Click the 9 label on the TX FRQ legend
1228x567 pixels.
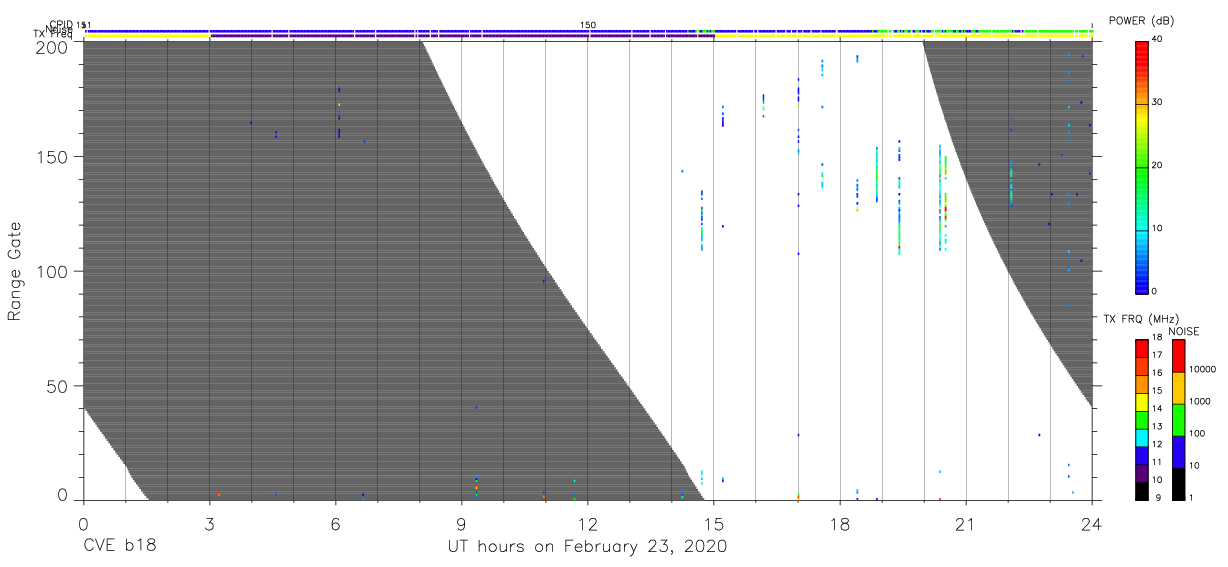[1158, 497]
